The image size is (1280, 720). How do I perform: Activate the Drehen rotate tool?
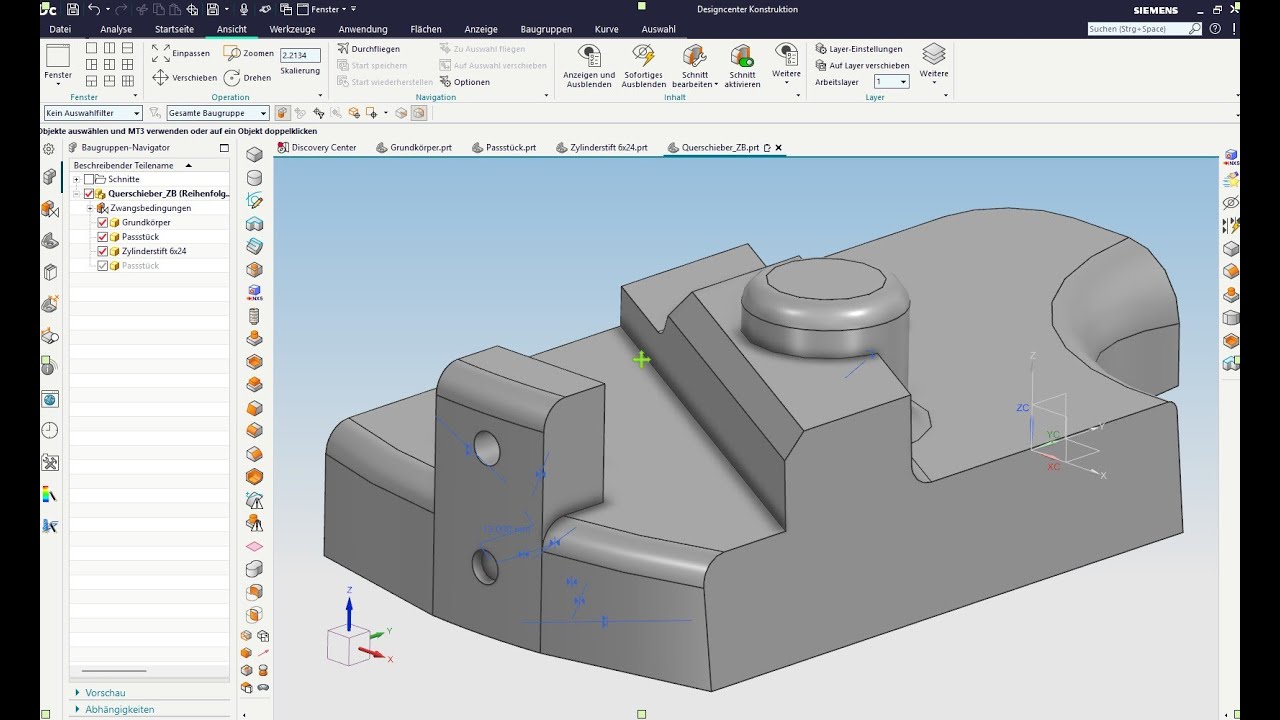click(233, 77)
